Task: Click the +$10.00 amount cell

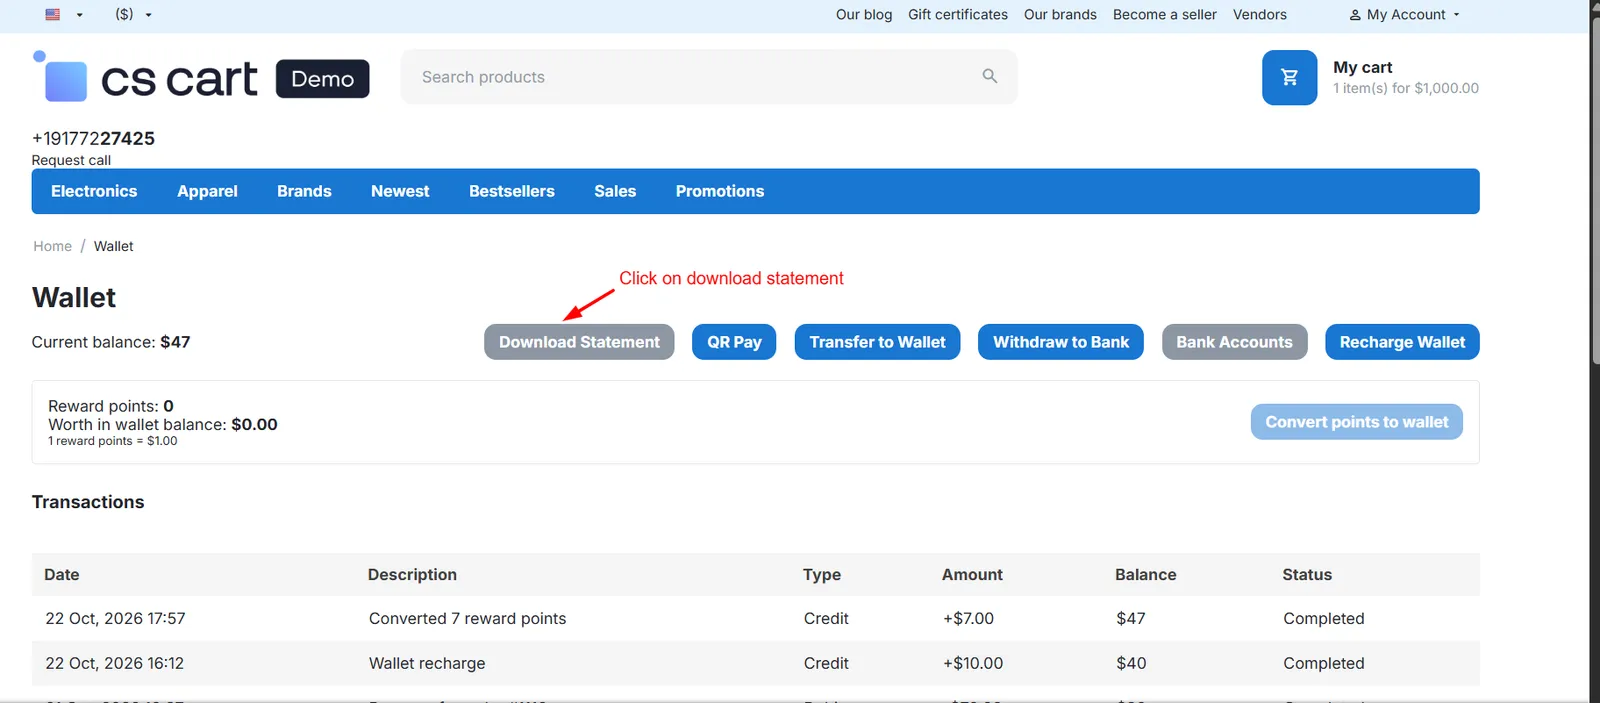Action: (x=973, y=663)
